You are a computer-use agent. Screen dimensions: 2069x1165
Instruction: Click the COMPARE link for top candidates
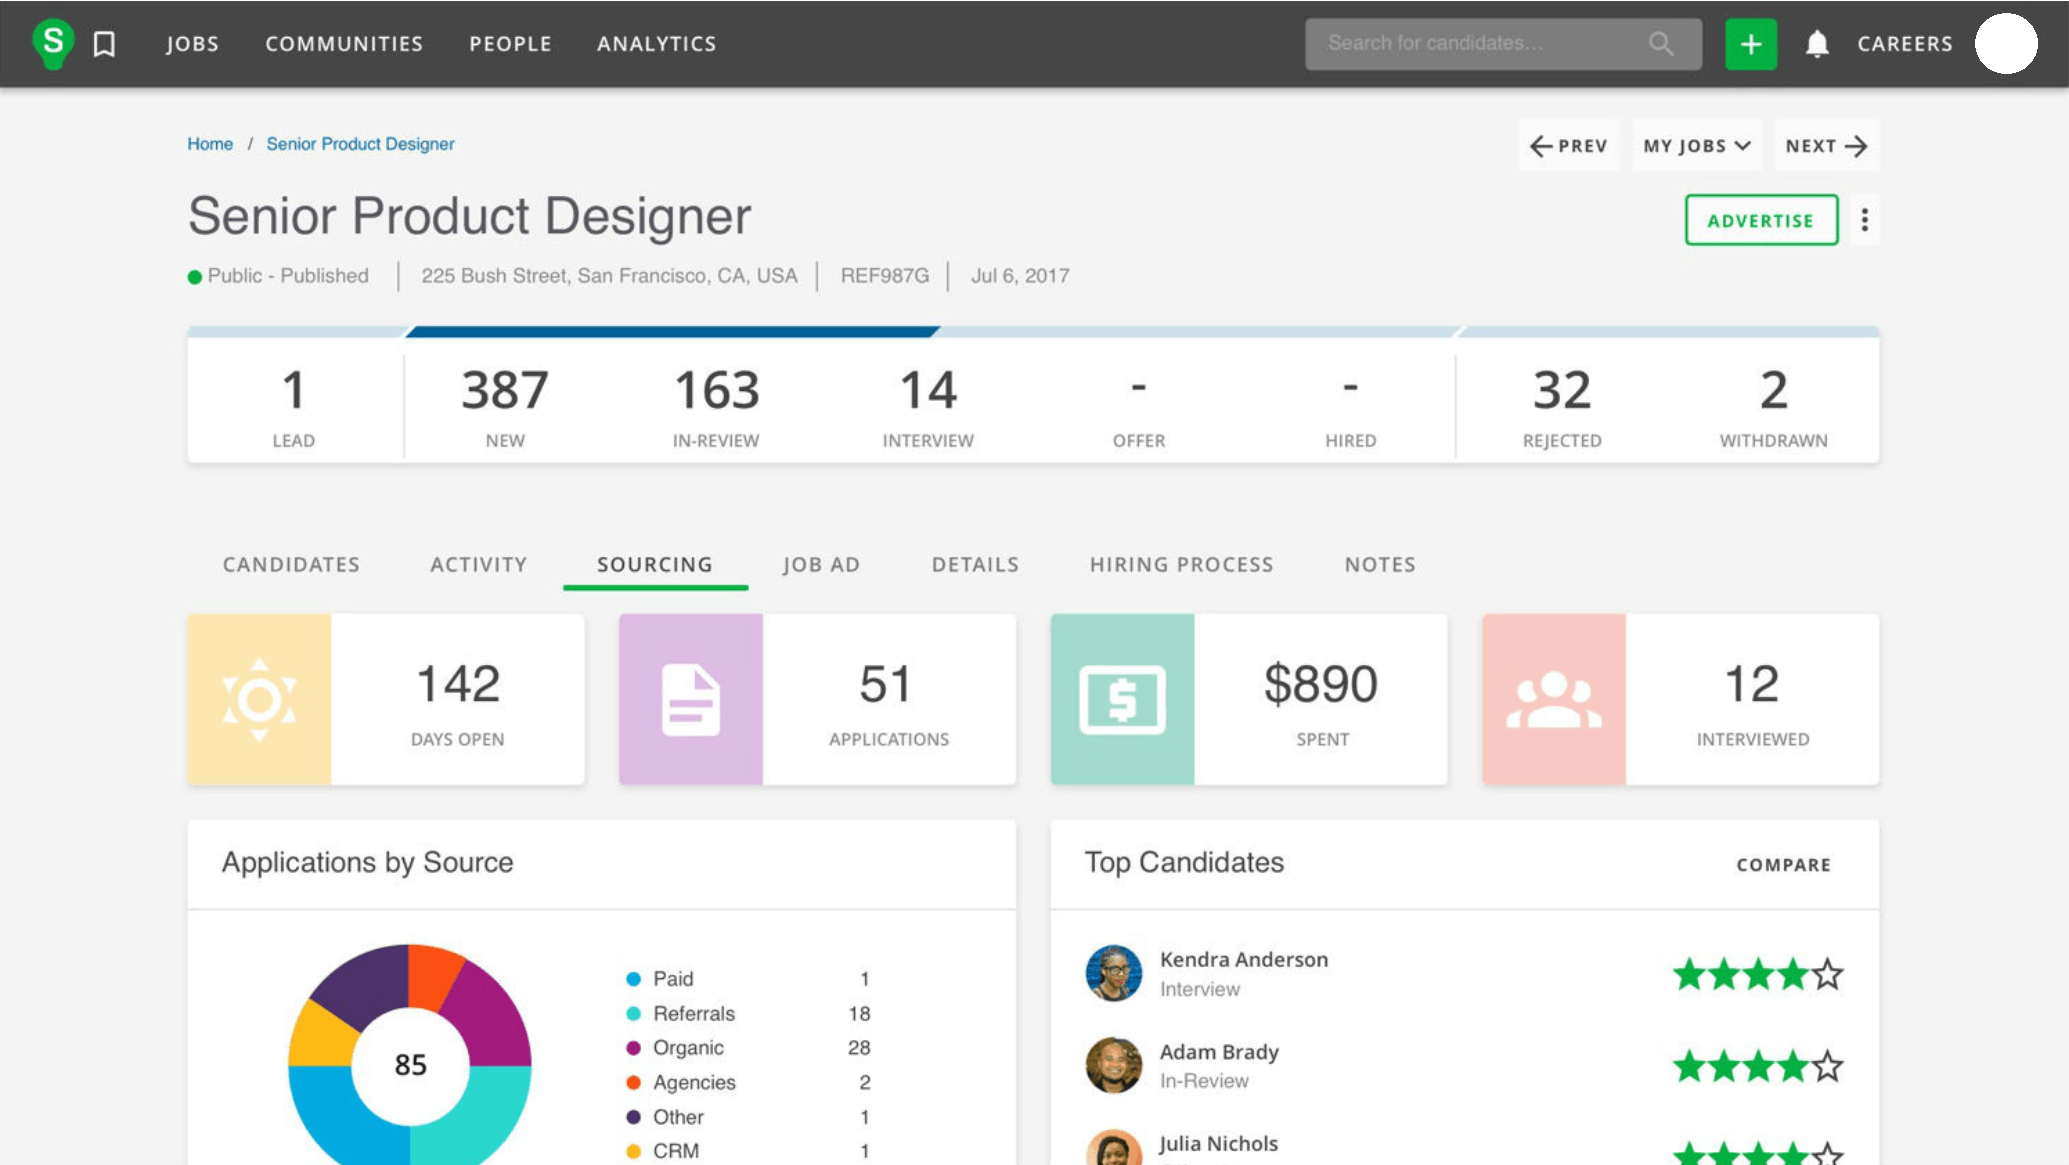pyautogui.click(x=1783, y=864)
